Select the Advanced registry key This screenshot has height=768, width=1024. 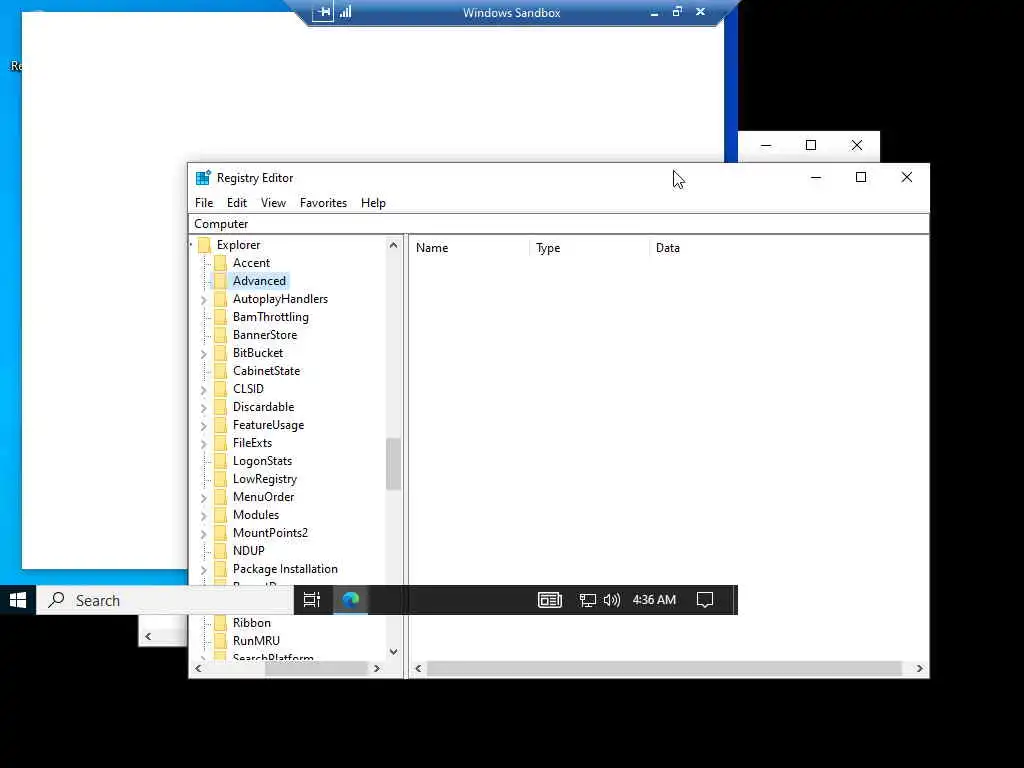click(259, 281)
